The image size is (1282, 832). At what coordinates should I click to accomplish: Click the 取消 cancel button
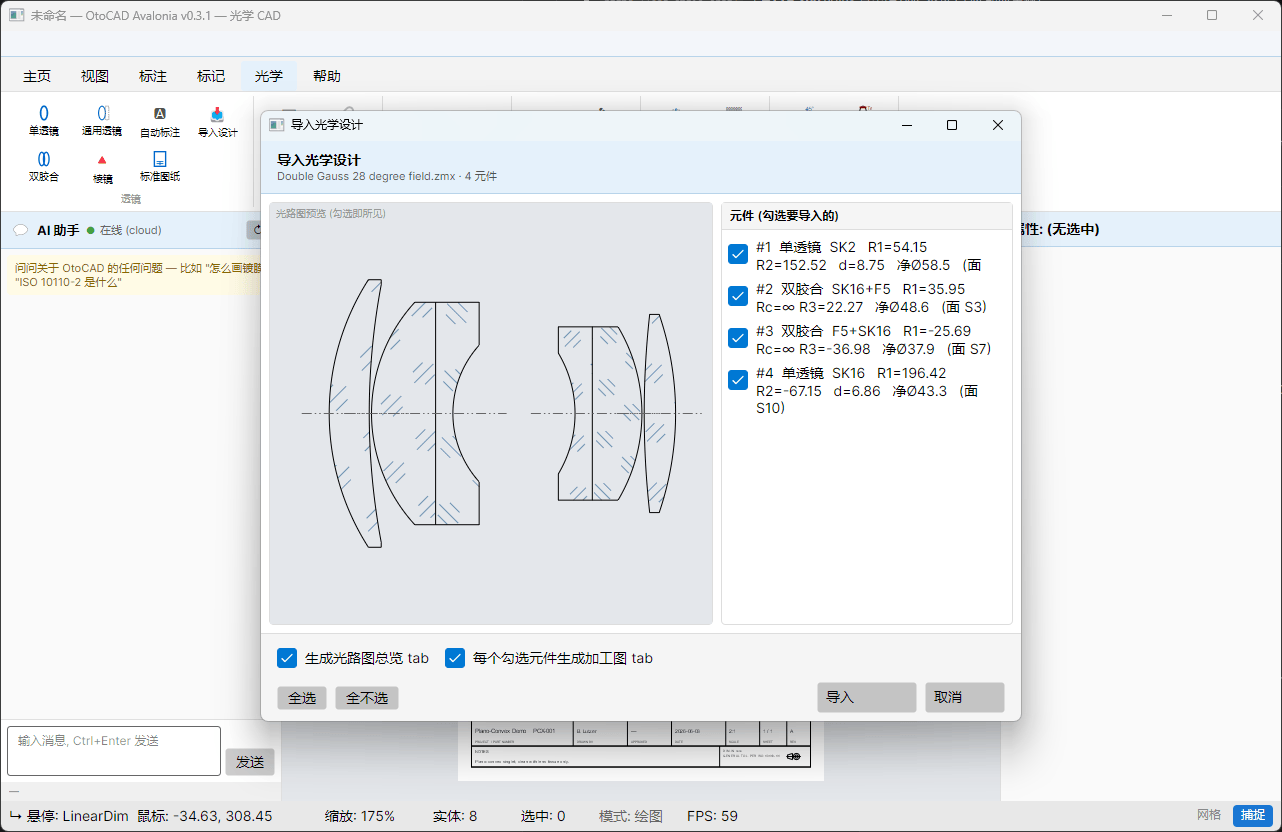(x=964, y=697)
